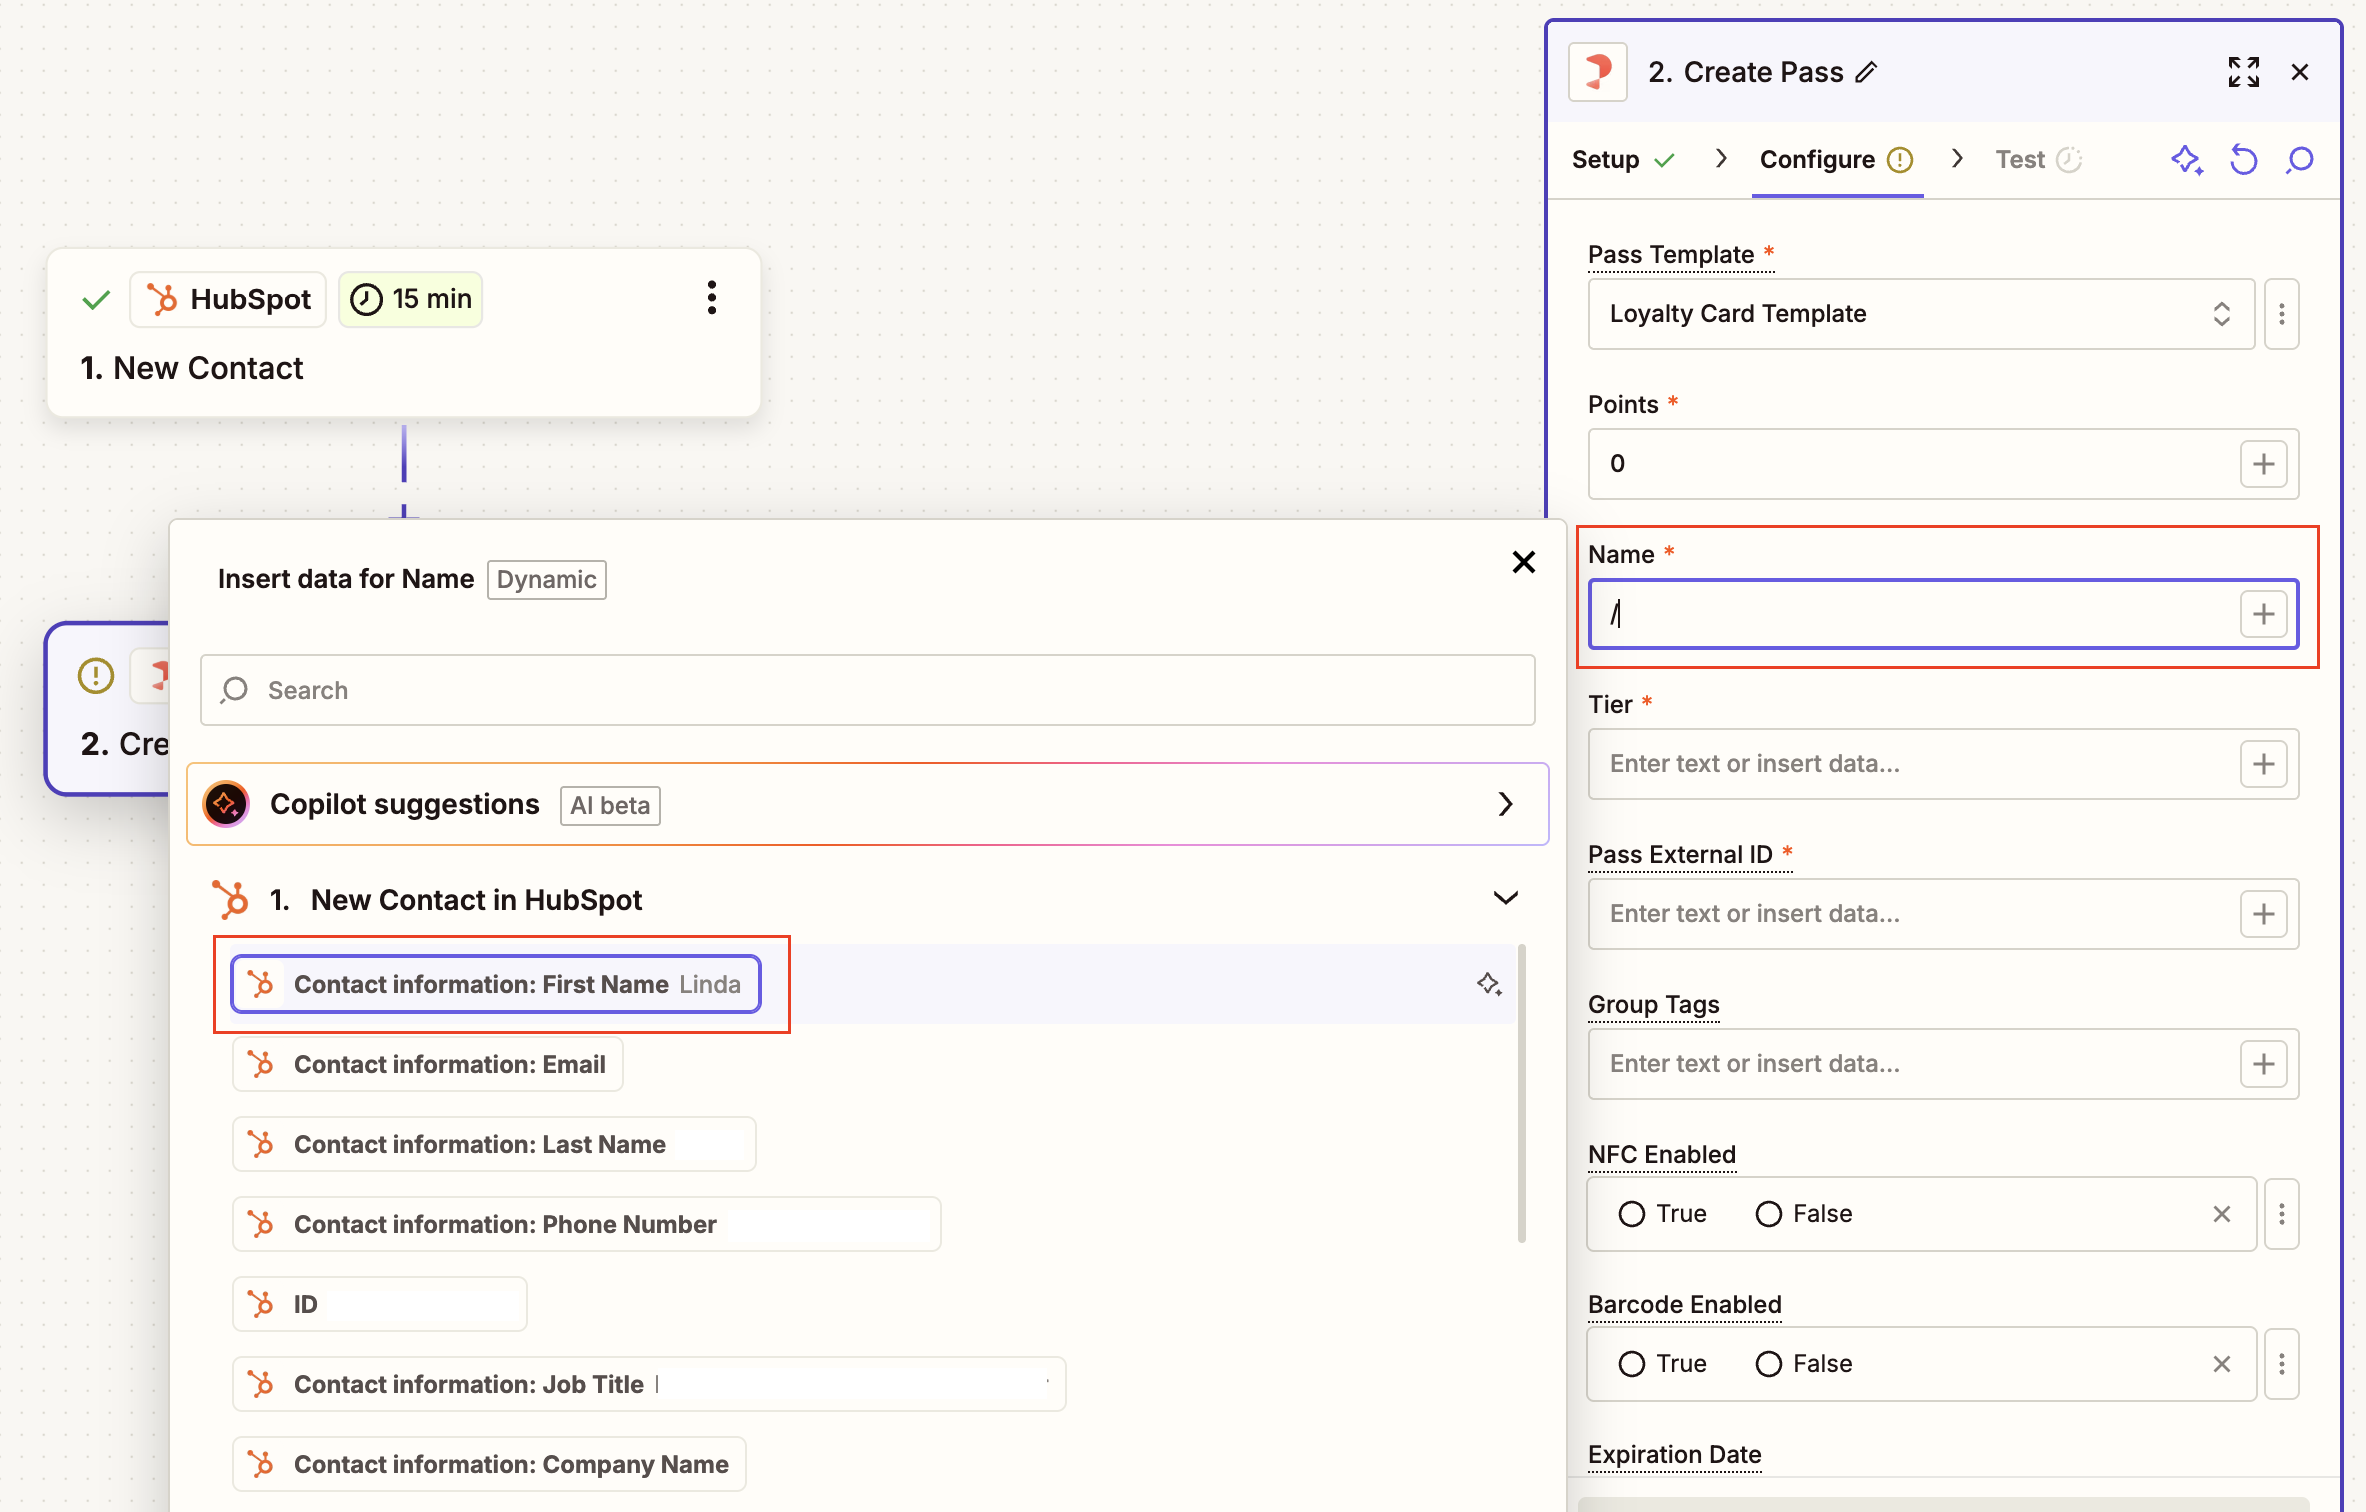Click the Copilot suggestions icon
Viewport: 2366px width, 1512px height.
(226, 804)
